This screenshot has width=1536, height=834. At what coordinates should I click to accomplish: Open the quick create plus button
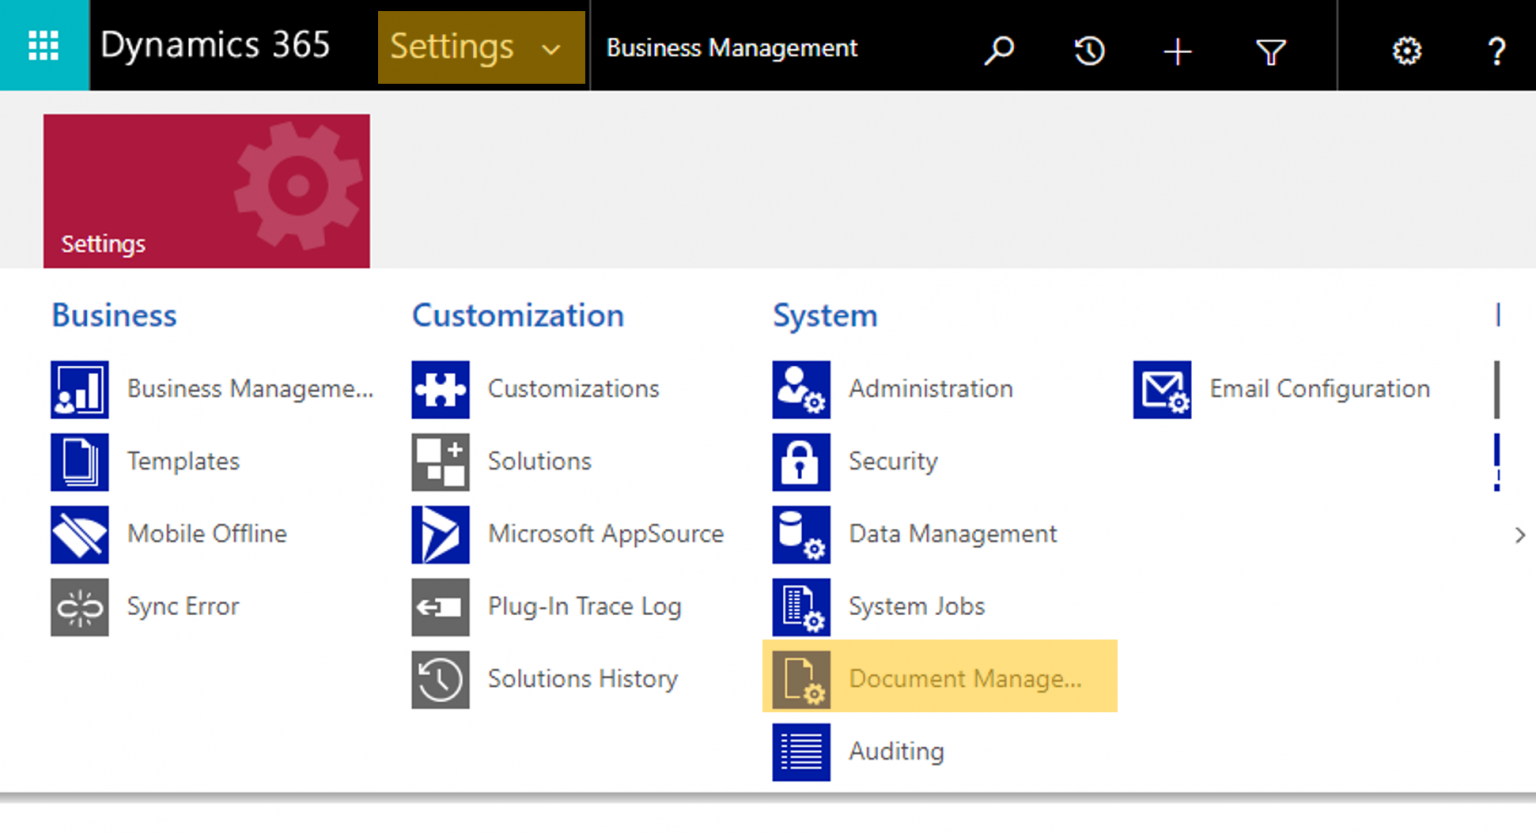tap(1179, 49)
